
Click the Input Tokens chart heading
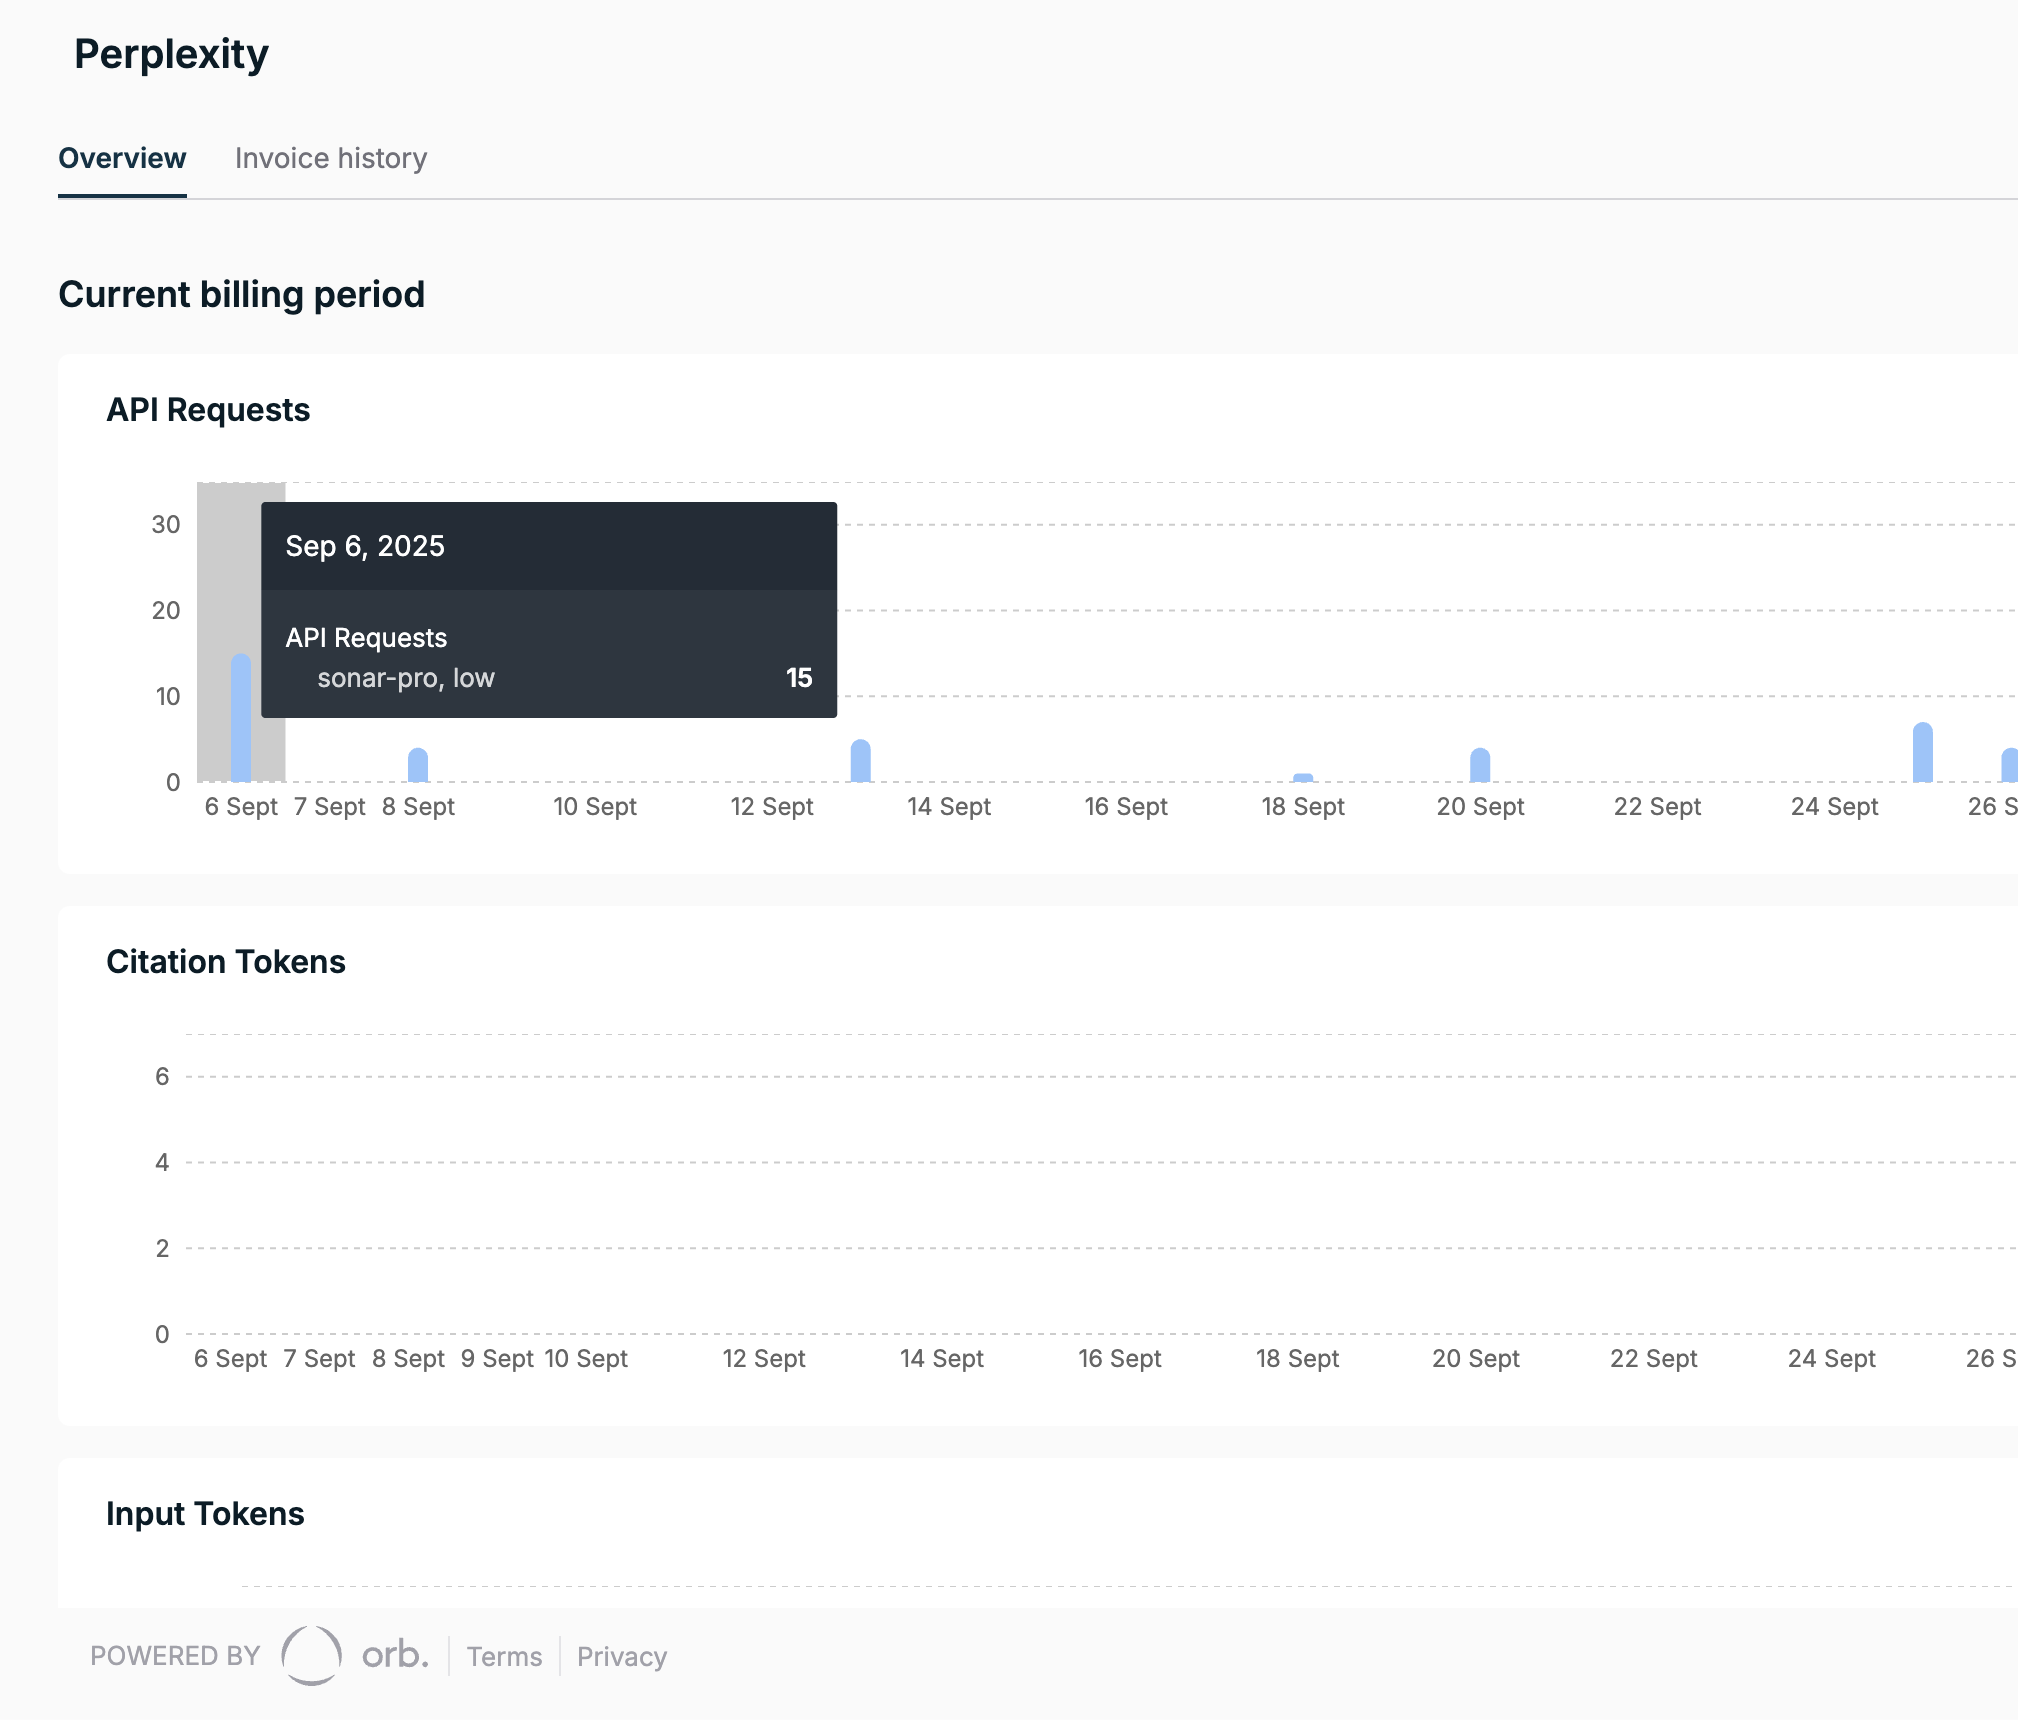[x=205, y=1514]
